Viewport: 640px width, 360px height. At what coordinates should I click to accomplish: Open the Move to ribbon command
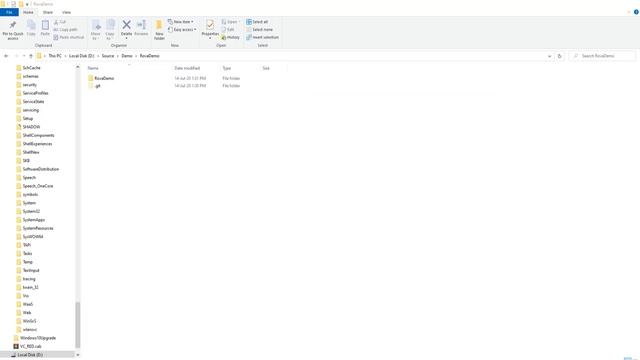point(96,30)
